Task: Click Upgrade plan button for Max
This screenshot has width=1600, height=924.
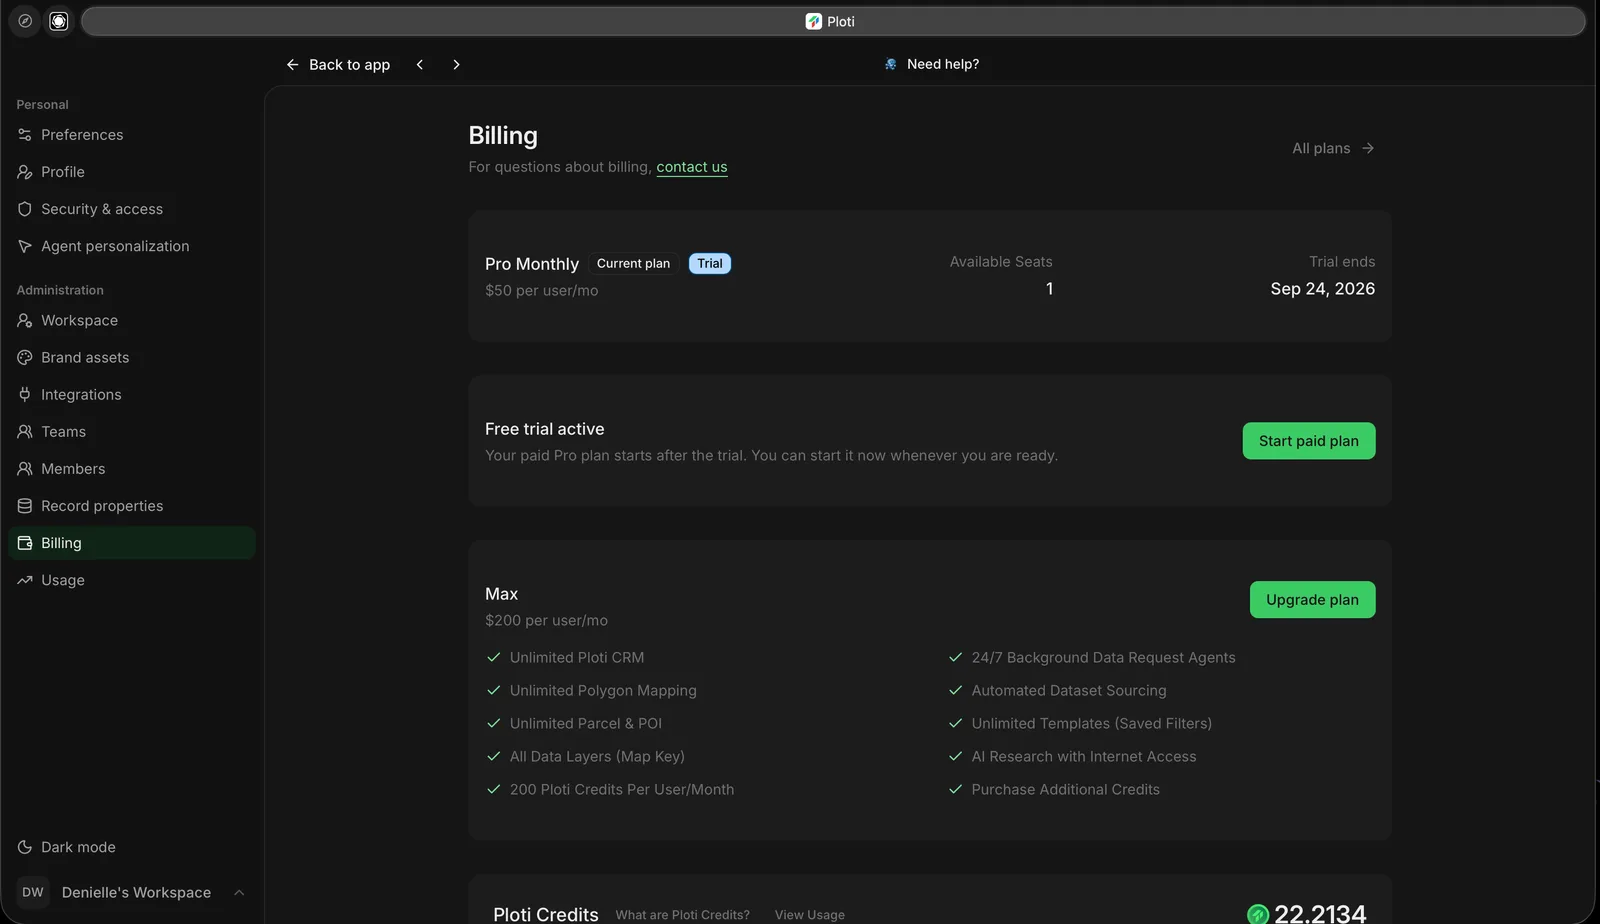Action: (1312, 600)
